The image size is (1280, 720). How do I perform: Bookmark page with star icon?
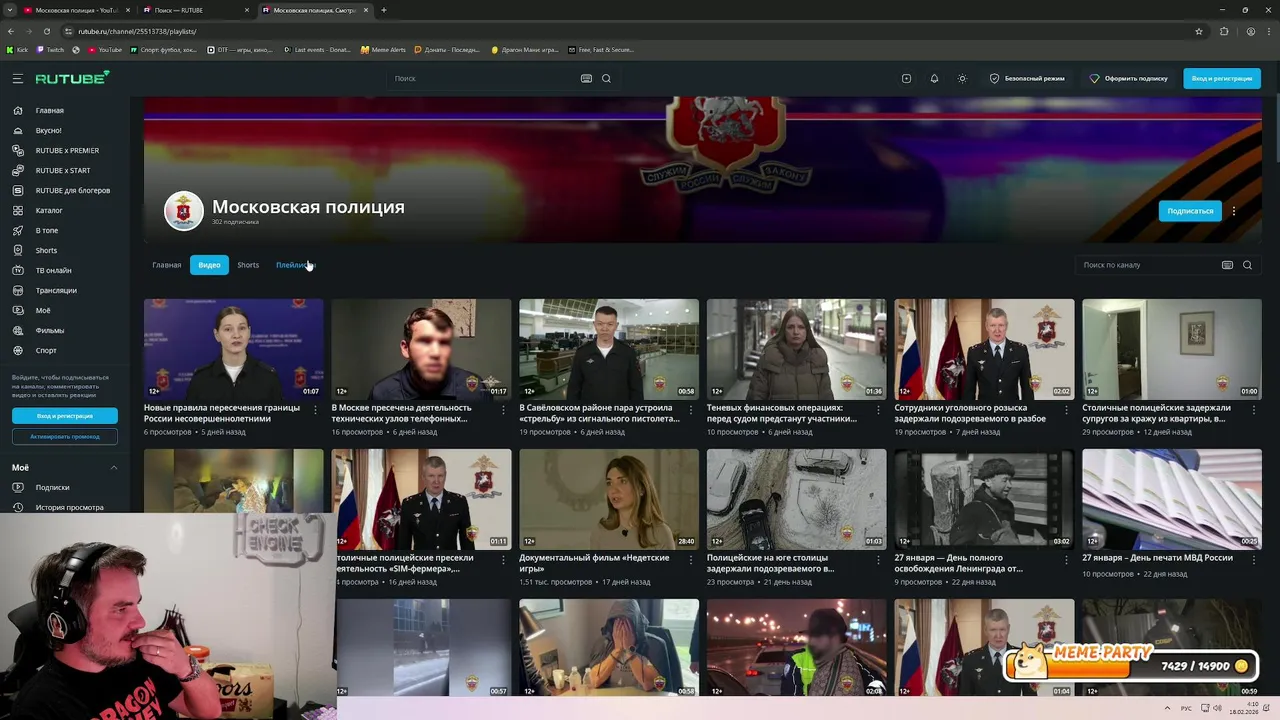click(1199, 31)
